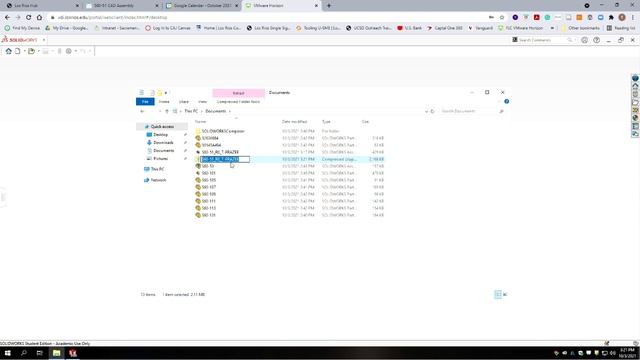Click the Extract contextual tab
640x360 pixels.
238,93
